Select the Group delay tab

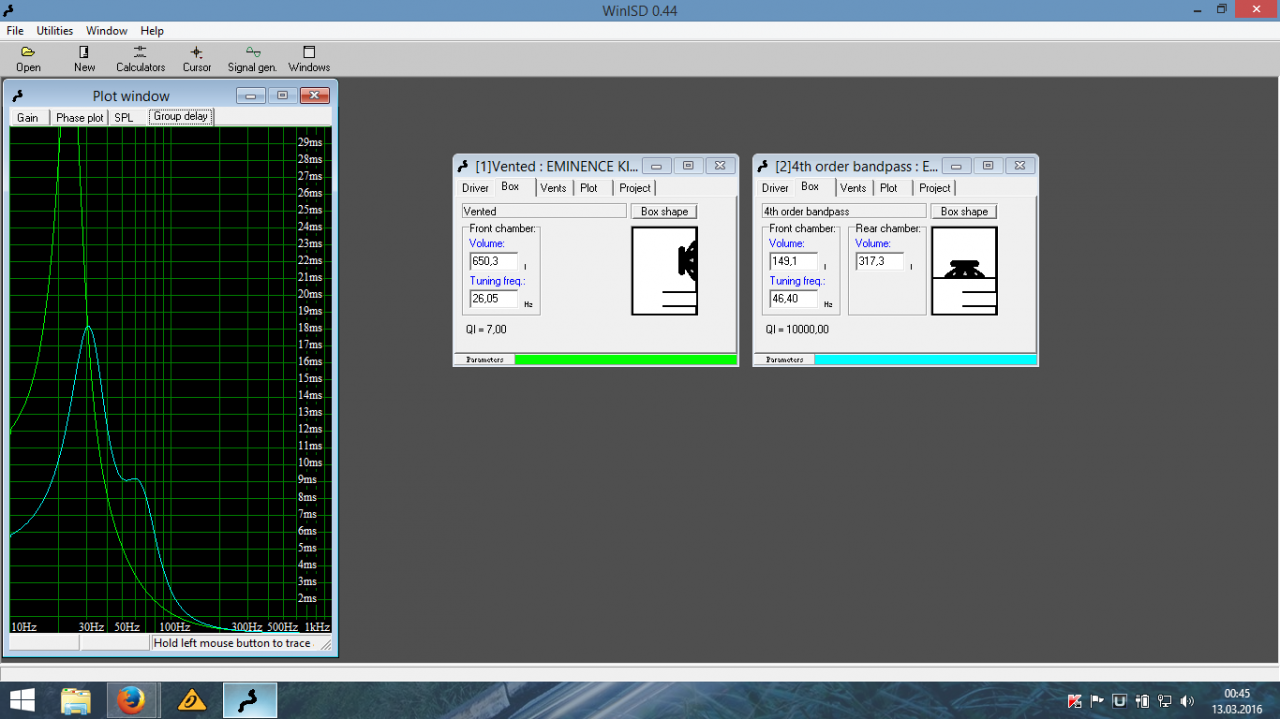point(181,116)
